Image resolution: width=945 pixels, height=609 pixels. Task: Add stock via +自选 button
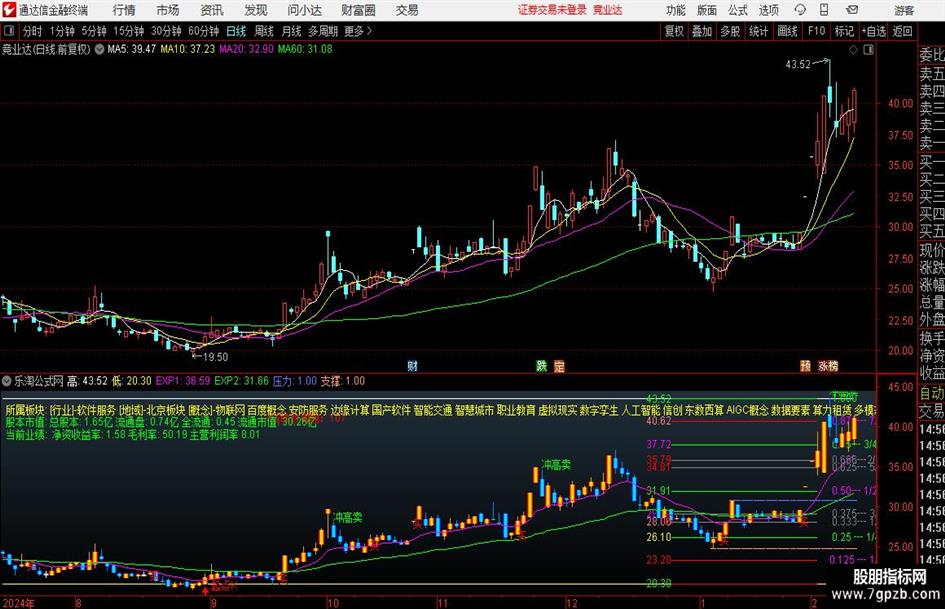coord(874,31)
